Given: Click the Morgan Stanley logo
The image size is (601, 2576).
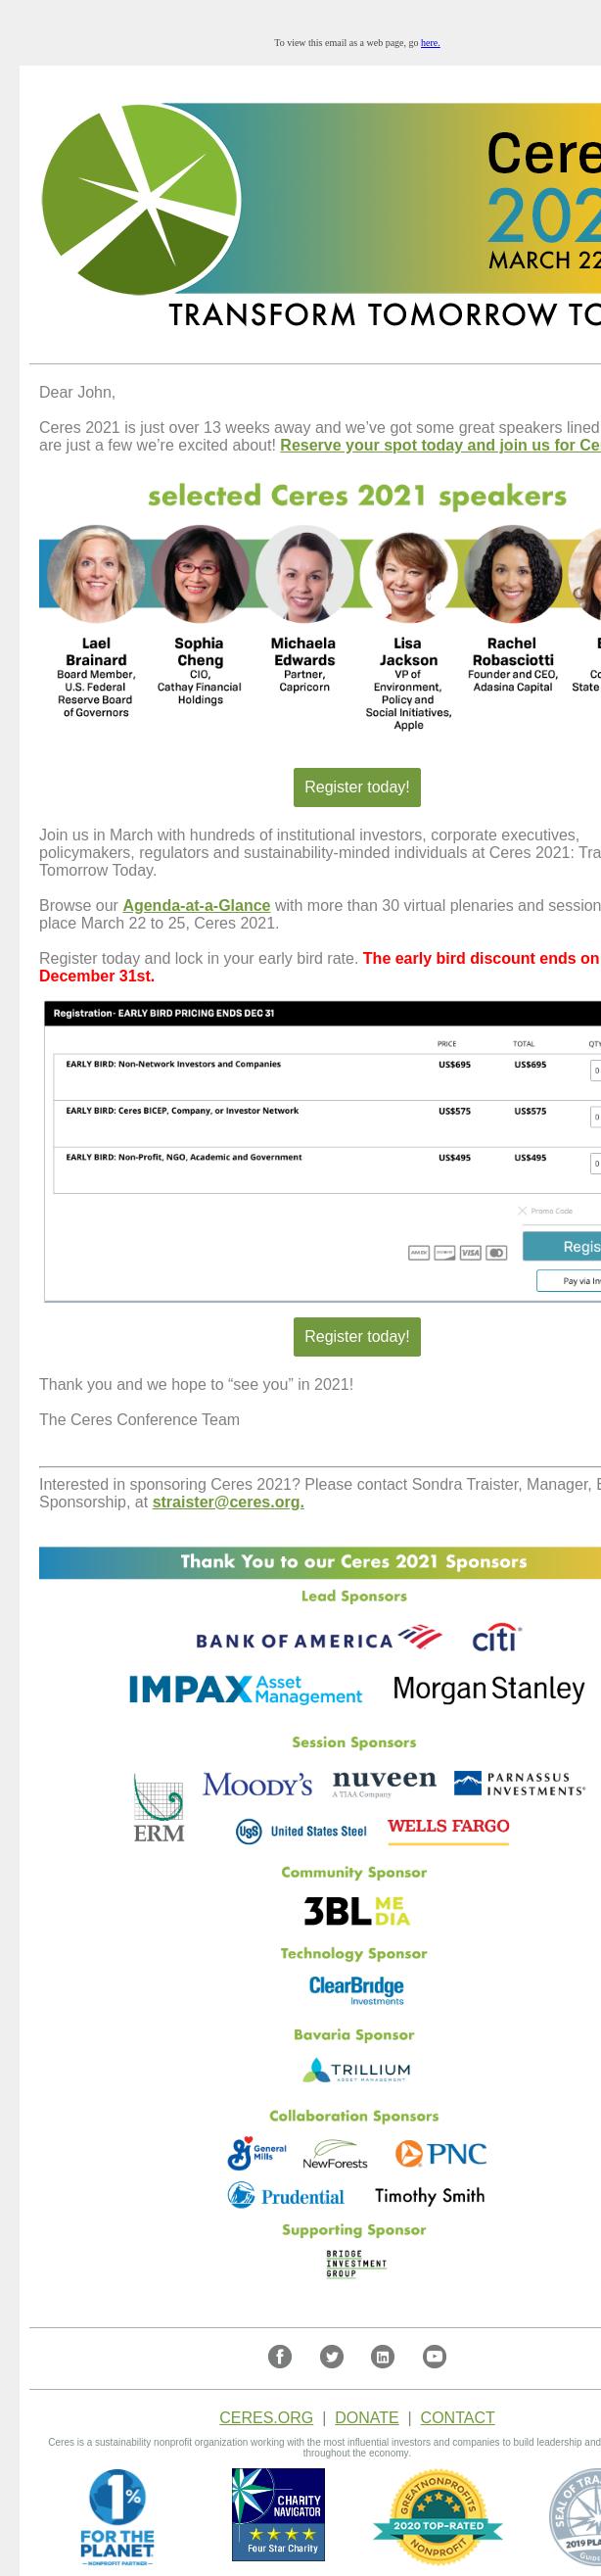Looking at the screenshot, I should tap(489, 1689).
